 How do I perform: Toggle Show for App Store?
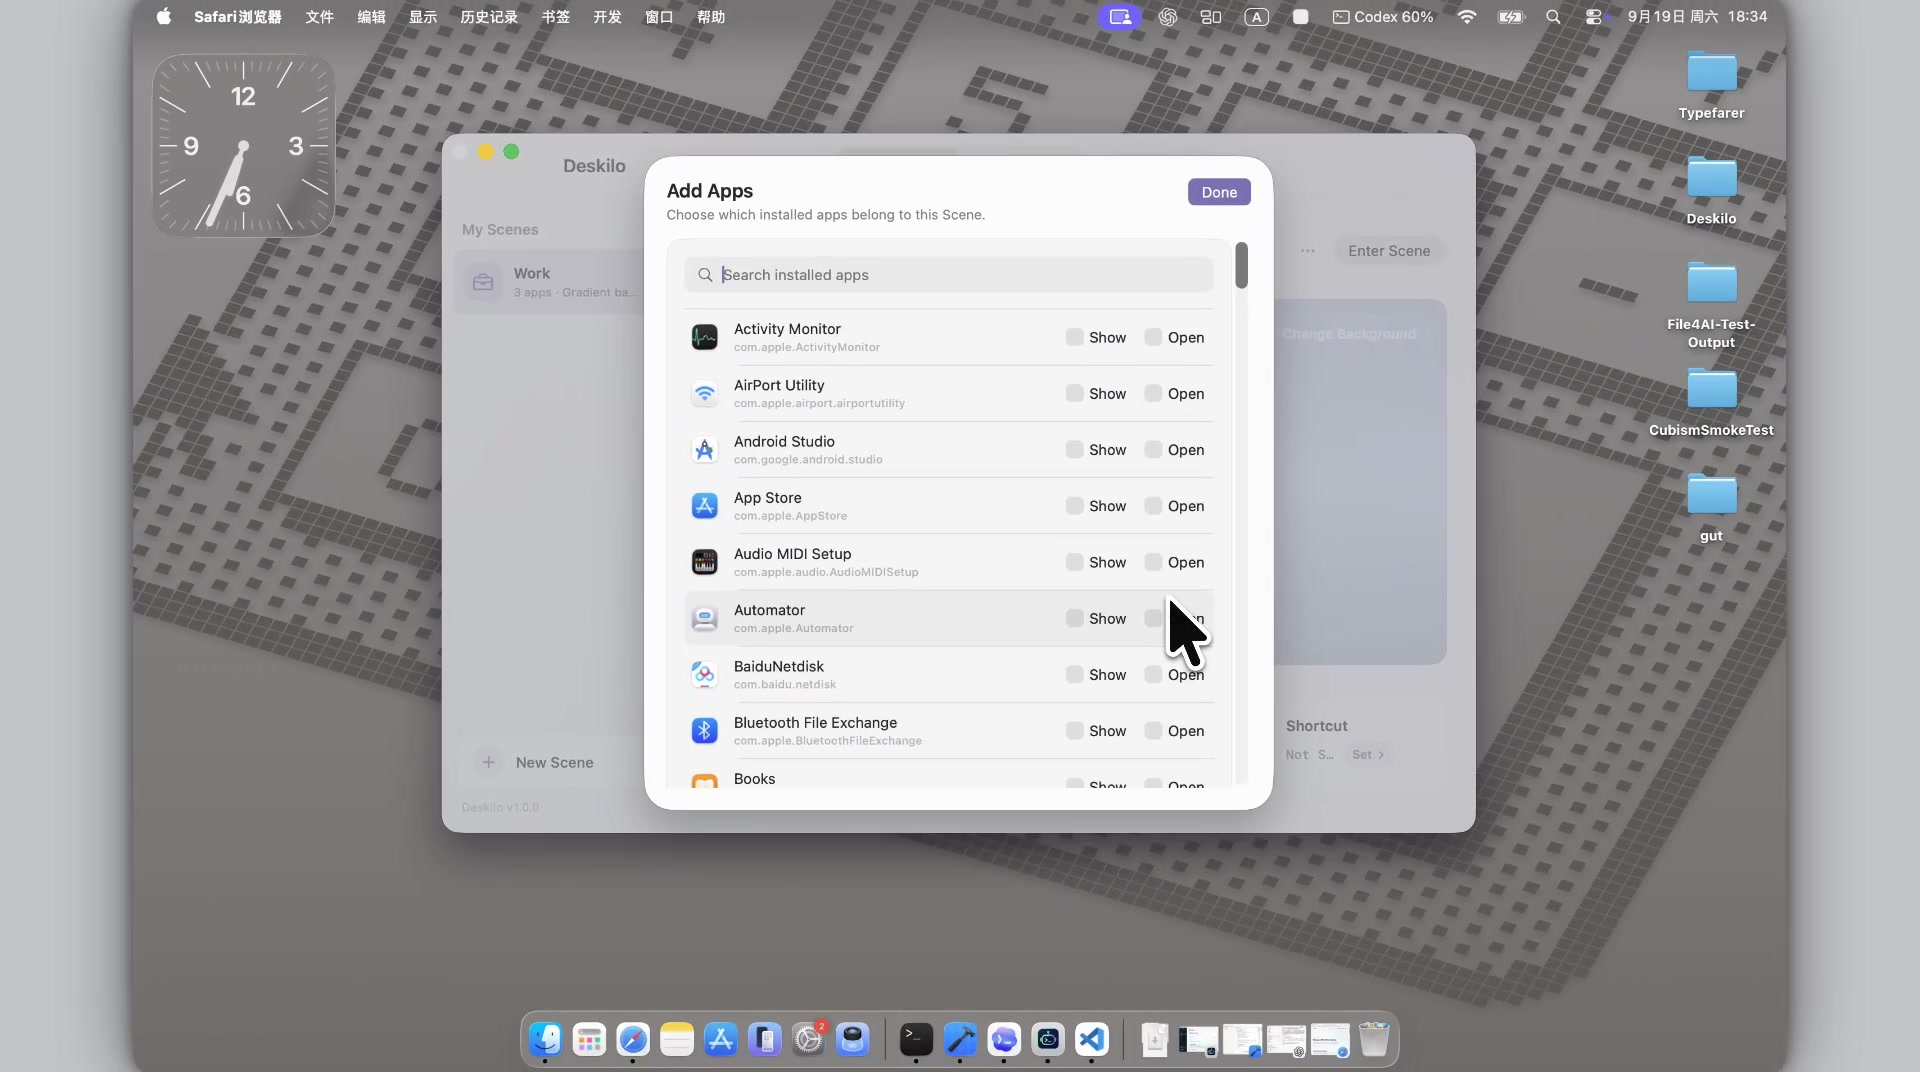coord(1074,506)
